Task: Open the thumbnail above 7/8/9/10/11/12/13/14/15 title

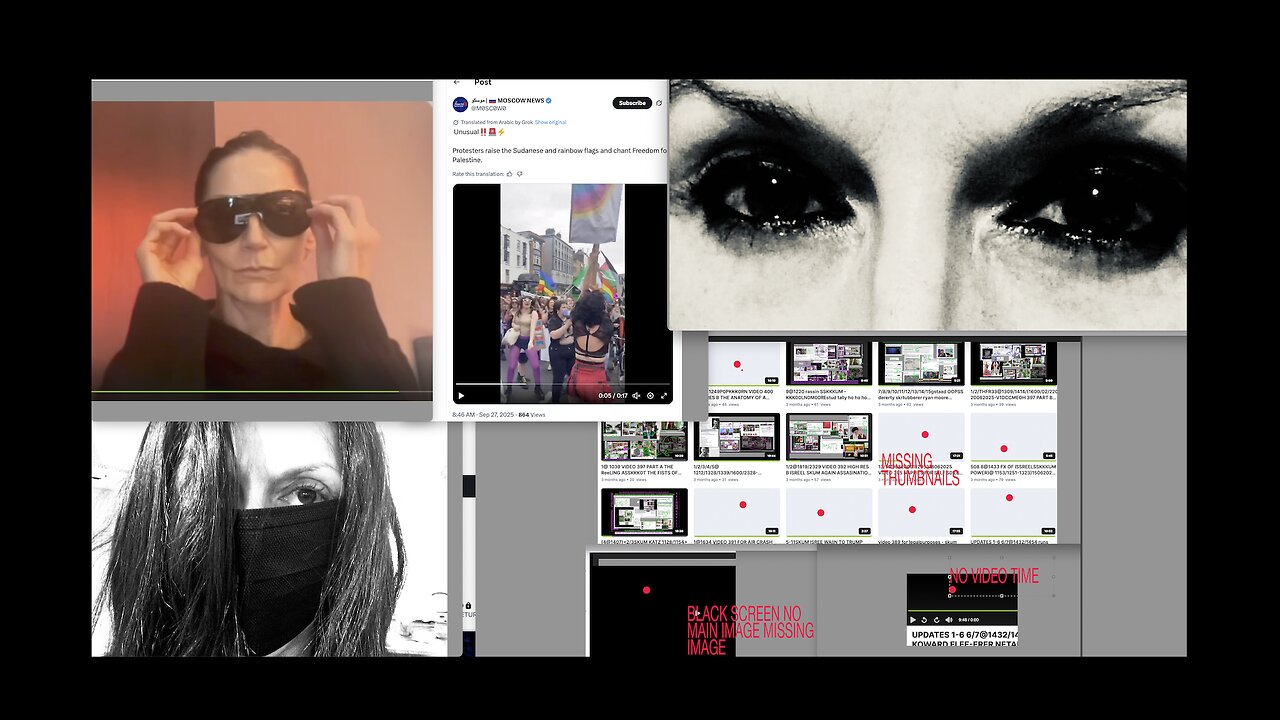Action: tap(921, 364)
